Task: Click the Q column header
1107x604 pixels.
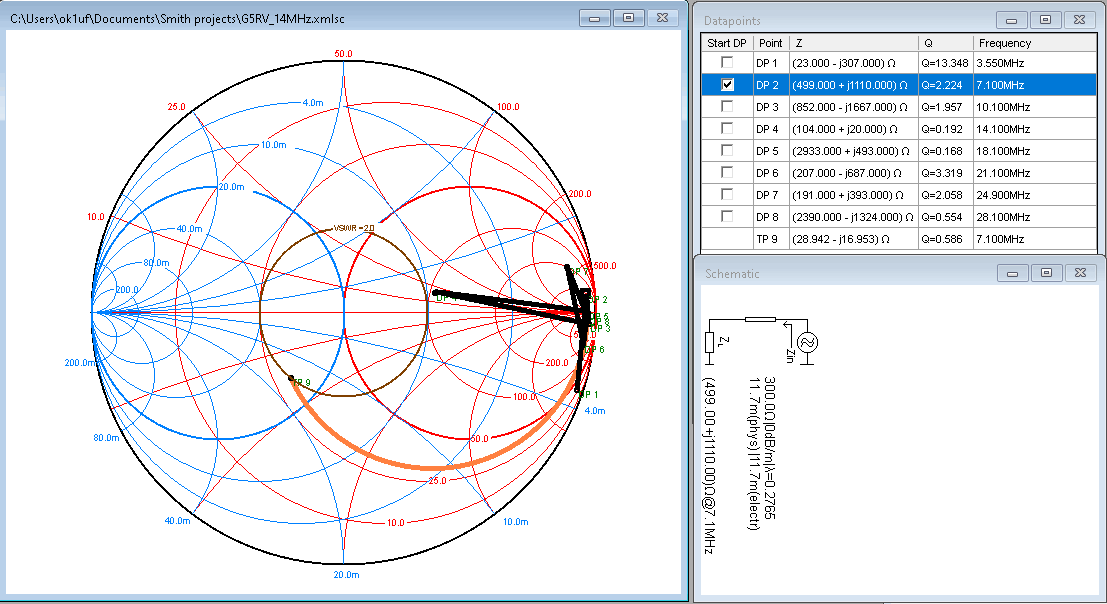Action: [x=946, y=43]
